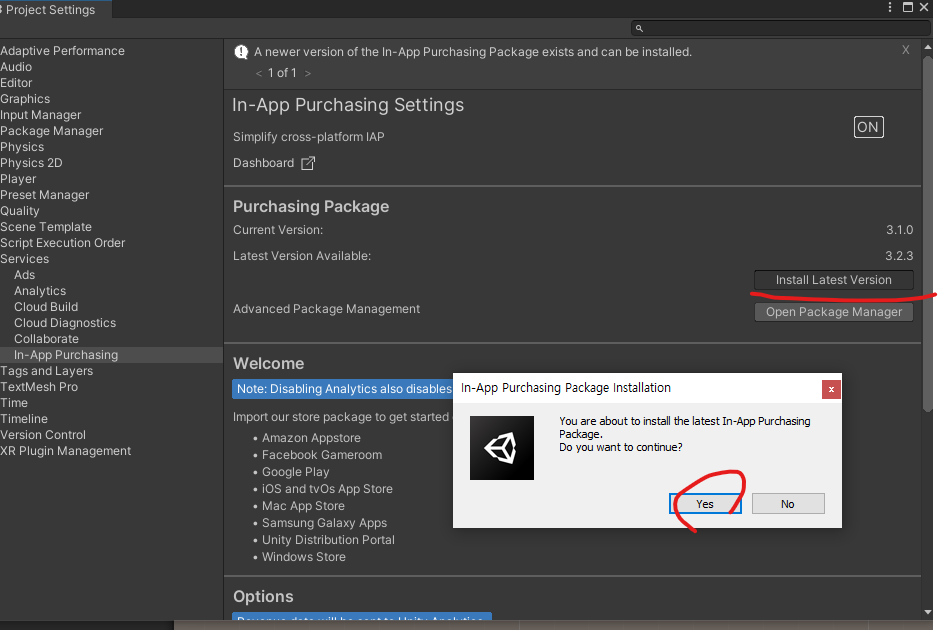Viewport: 938px width, 630px height.
Task: Dismiss the newer version notification
Action: pyautogui.click(x=906, y=50)
